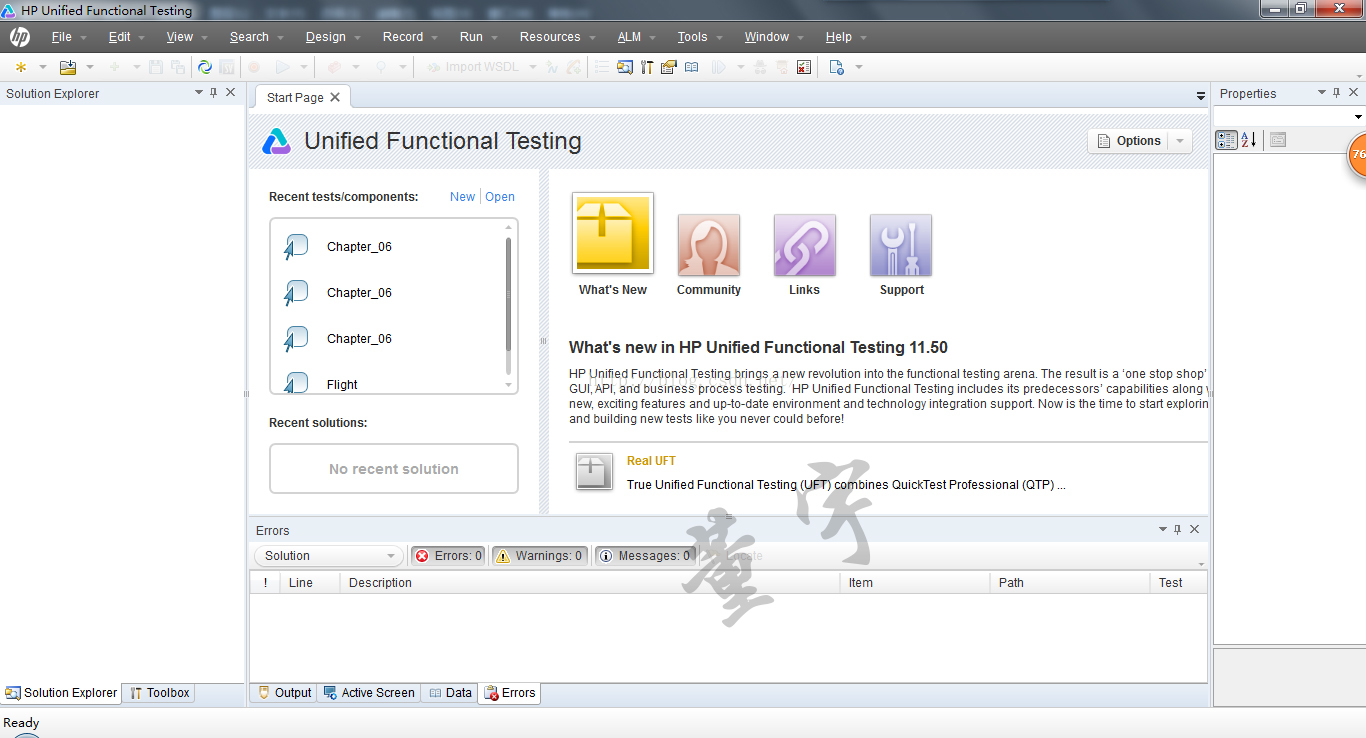Switch to the Output tab

(284, 693)
